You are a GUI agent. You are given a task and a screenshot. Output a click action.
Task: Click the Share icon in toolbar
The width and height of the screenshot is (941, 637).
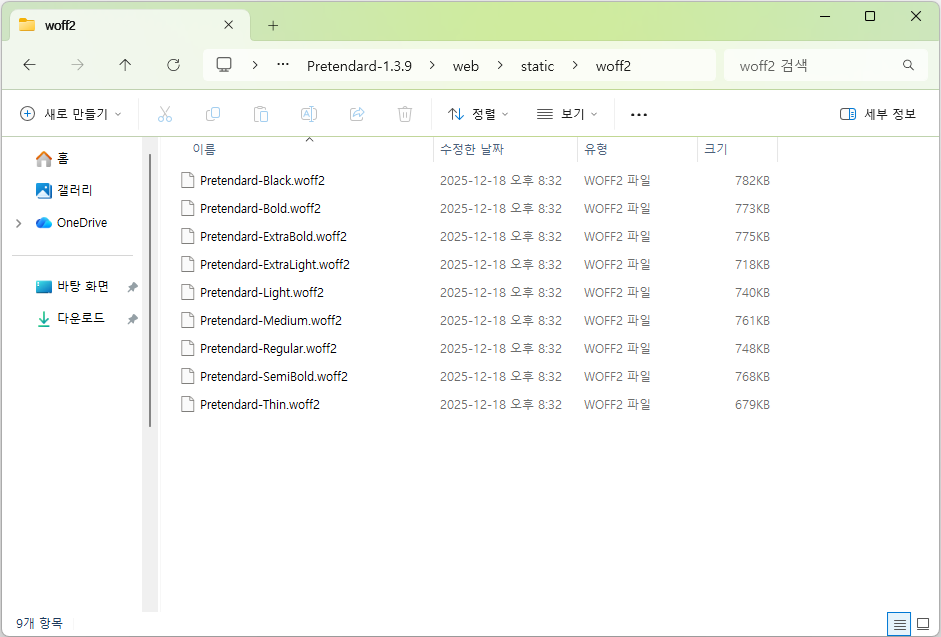pos(357,114)
